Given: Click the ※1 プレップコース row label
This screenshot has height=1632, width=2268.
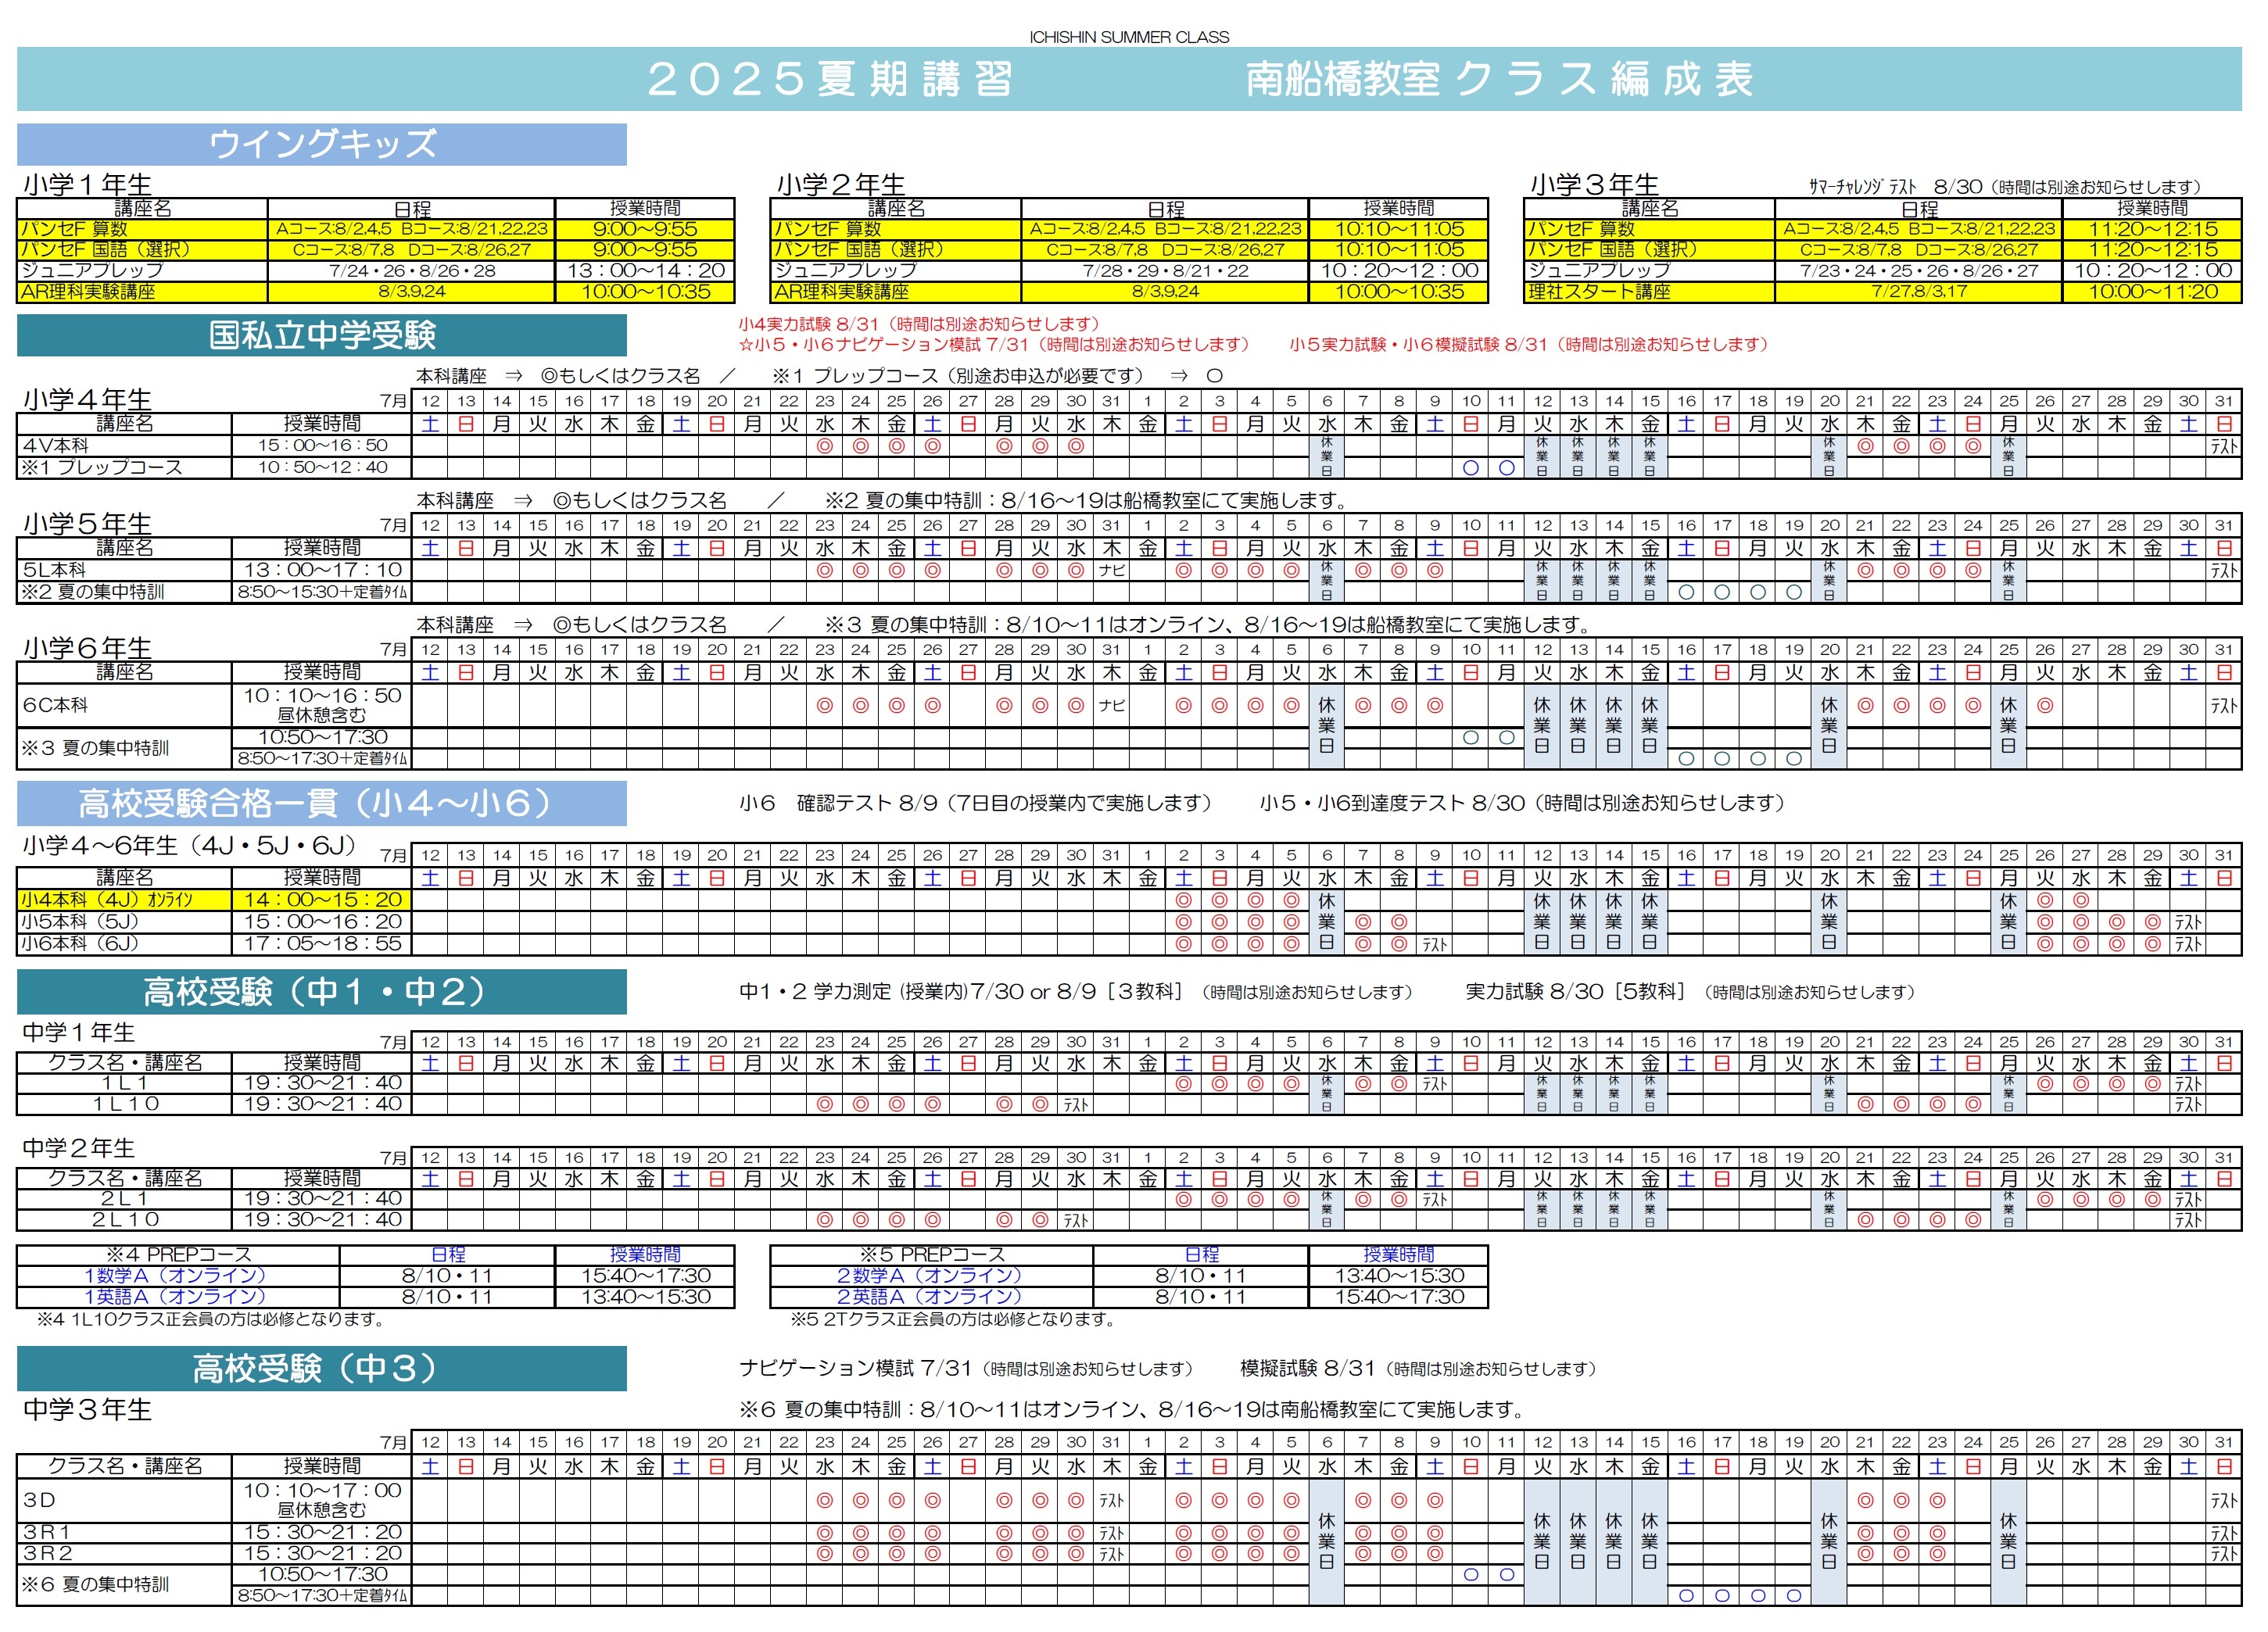Looking at the screenshot, I should pos(124,467).
